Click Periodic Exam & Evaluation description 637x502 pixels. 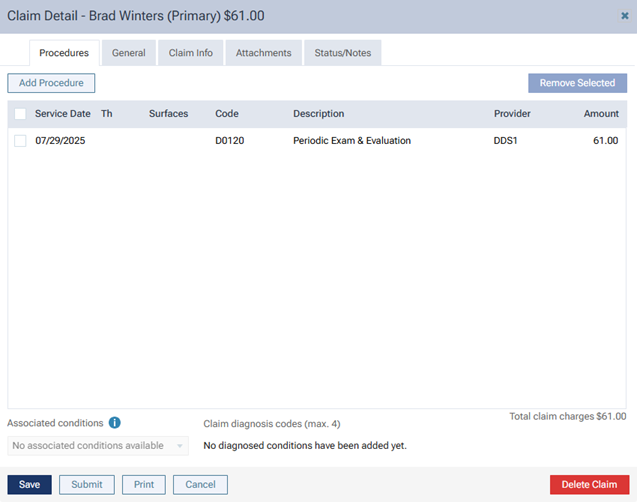point(352,141)
